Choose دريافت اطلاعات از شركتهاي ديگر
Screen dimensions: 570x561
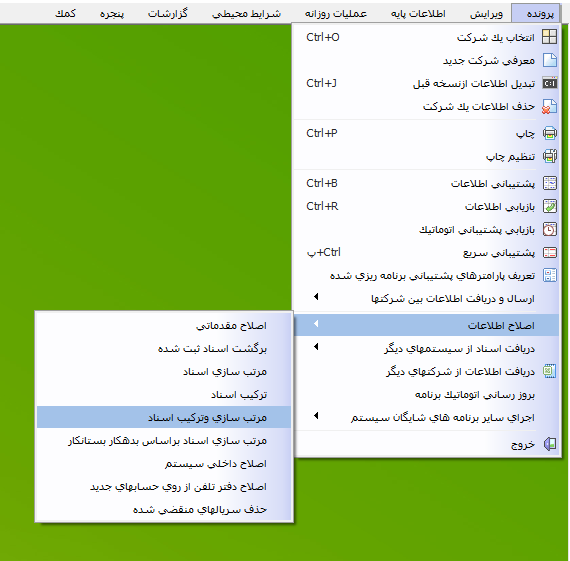[x=426, y=371]
